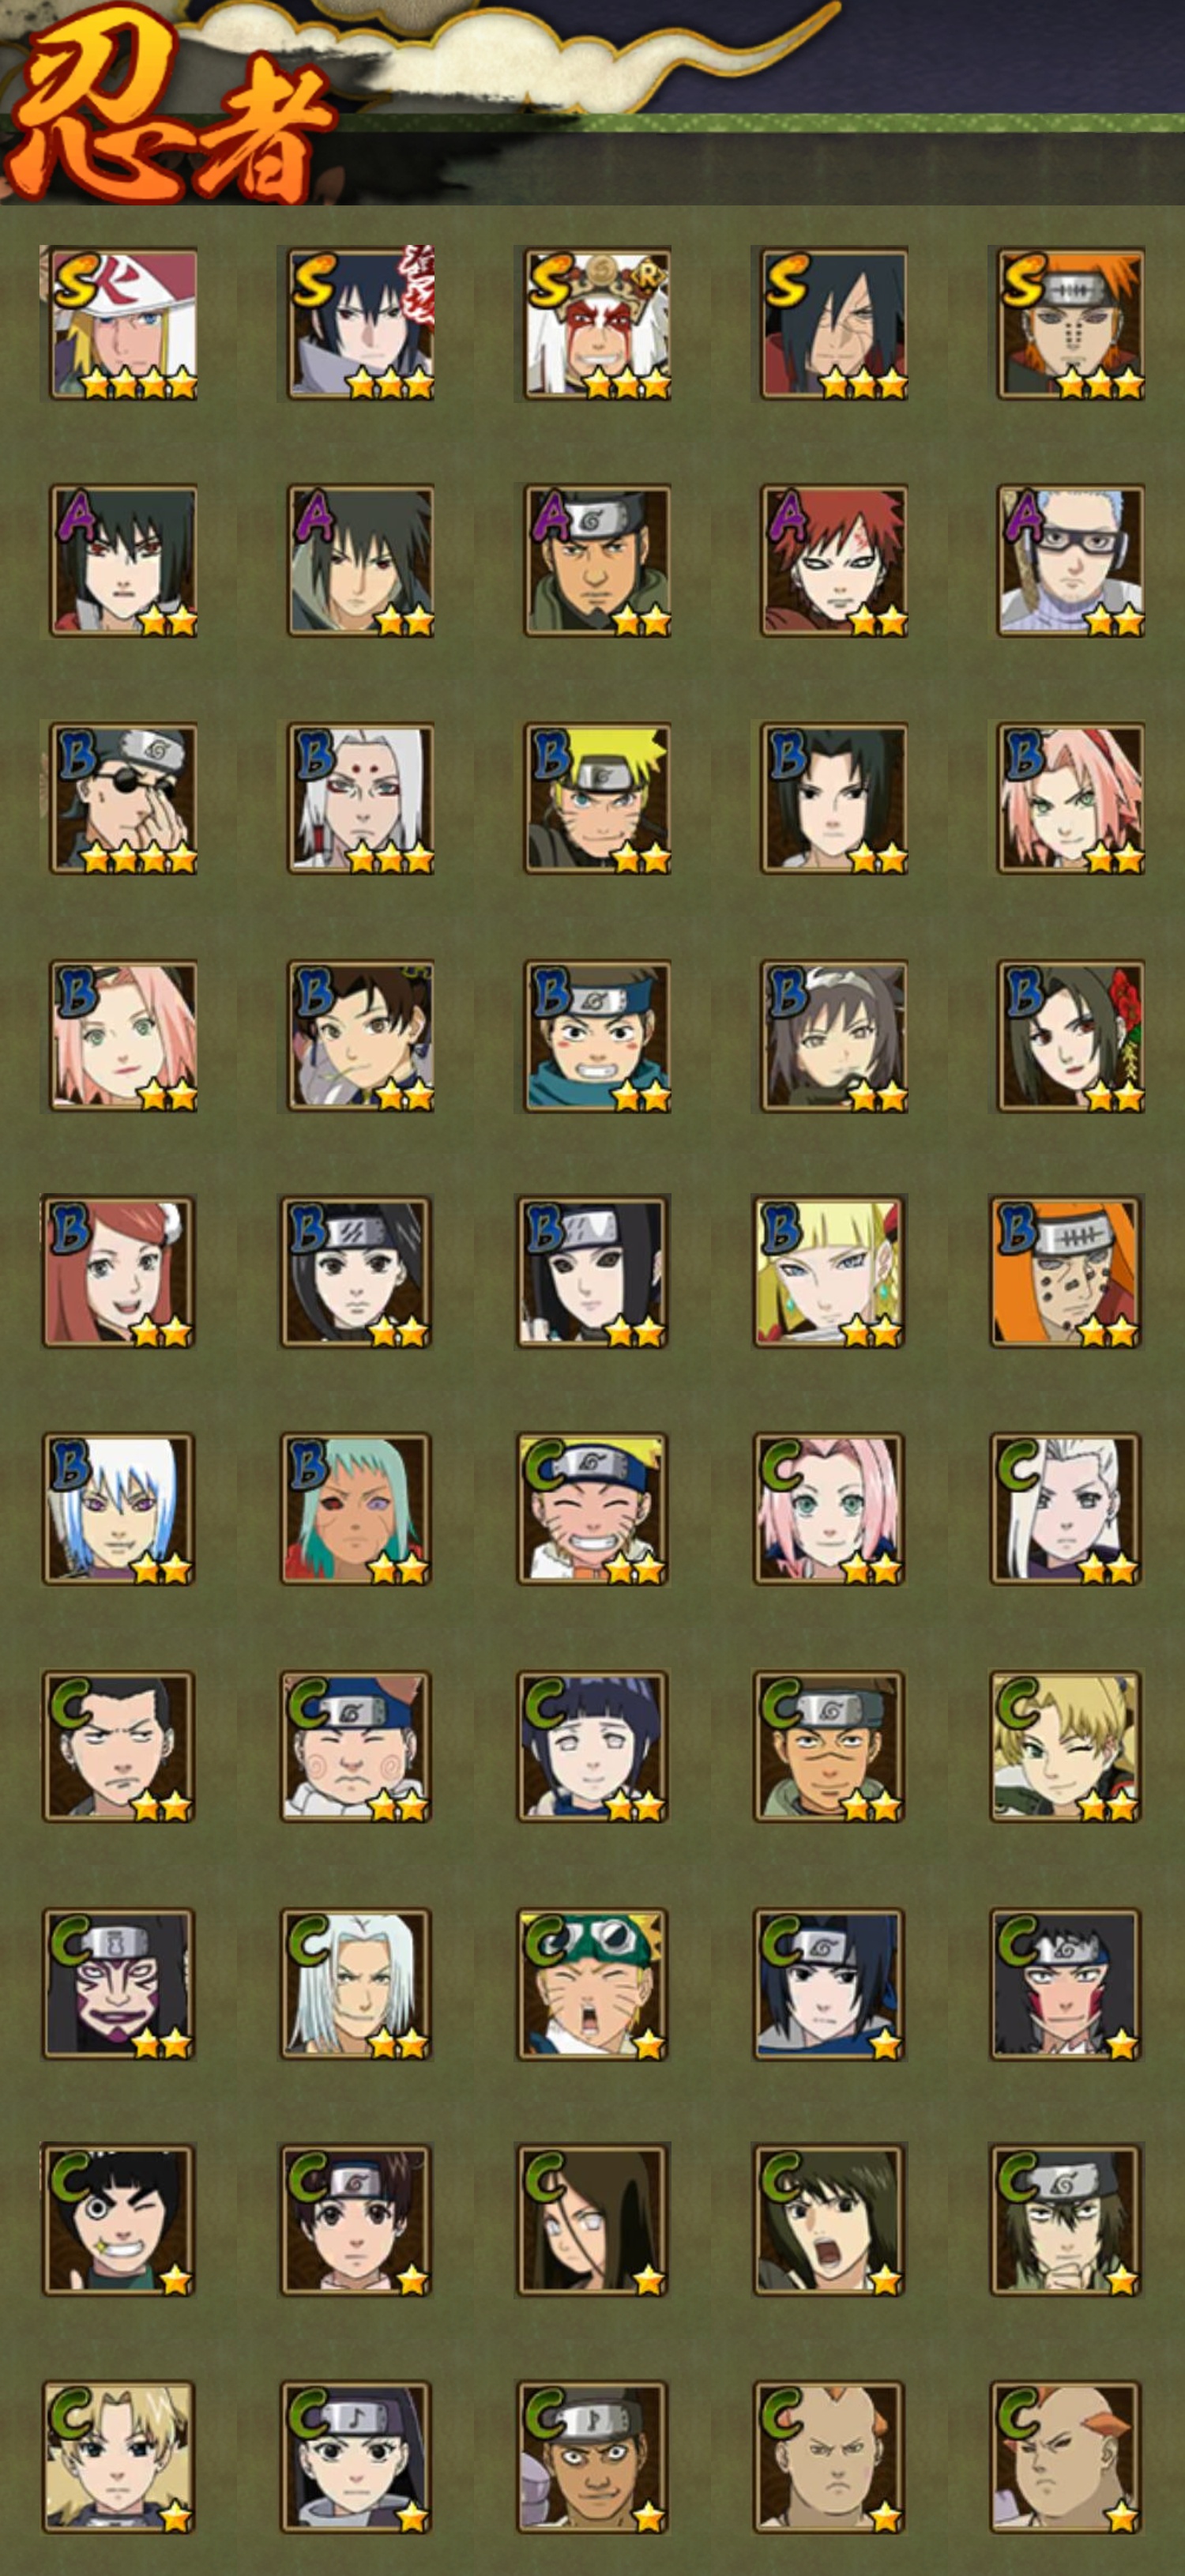Viewport: 1185px width, 2576px height.
Task: Select C-rank Kankuro with purple face paint
Action: click(x=118, y=1983)
